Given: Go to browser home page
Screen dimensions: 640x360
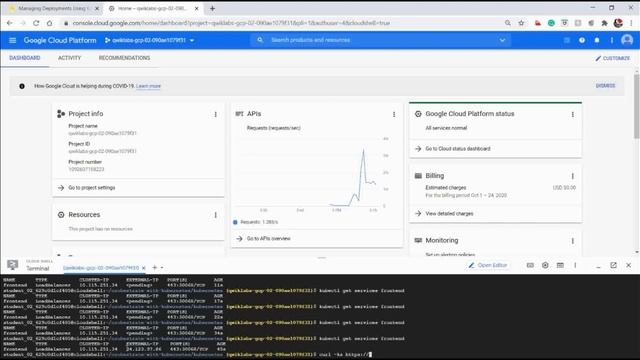Looking at the screenshot, I should (49, 23).
